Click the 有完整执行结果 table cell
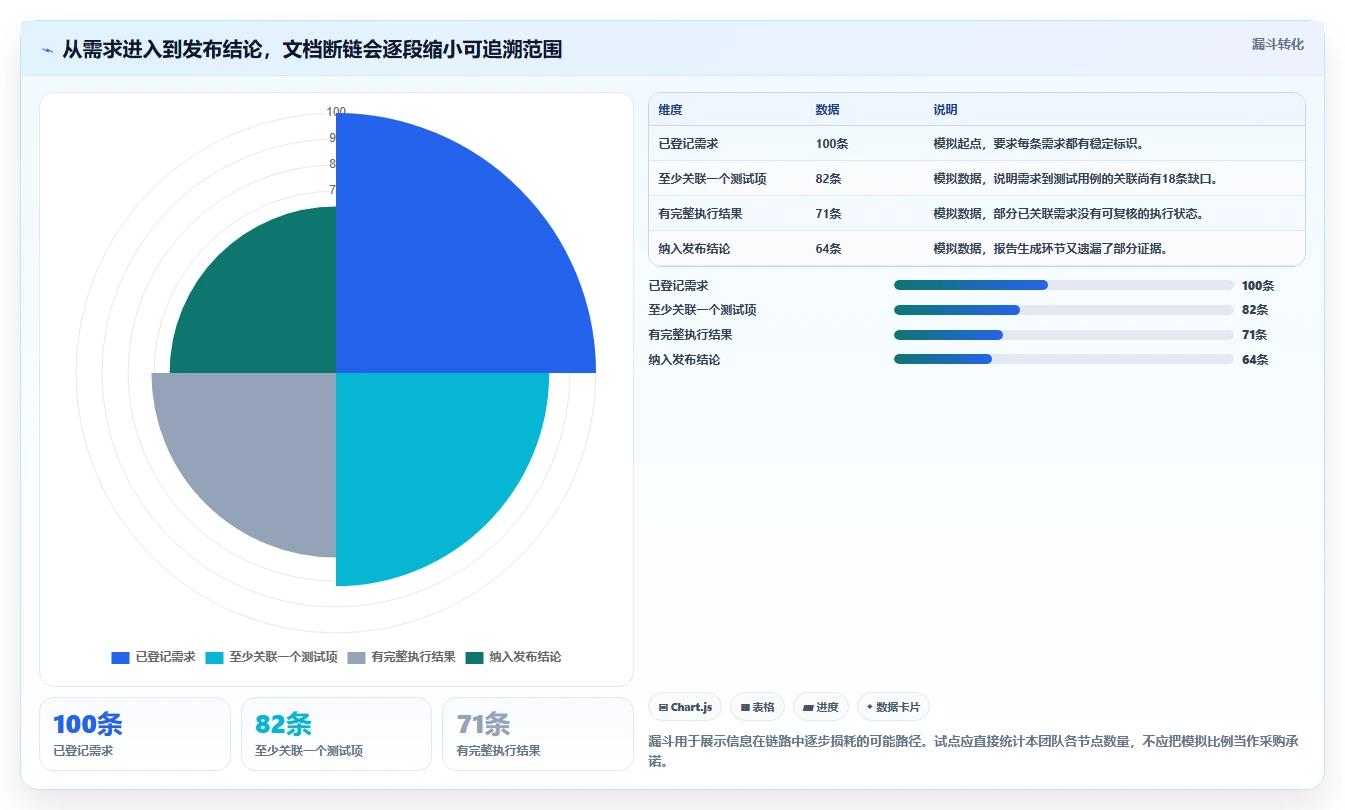This screenshot has height=810, width=1345. (700, 214)
